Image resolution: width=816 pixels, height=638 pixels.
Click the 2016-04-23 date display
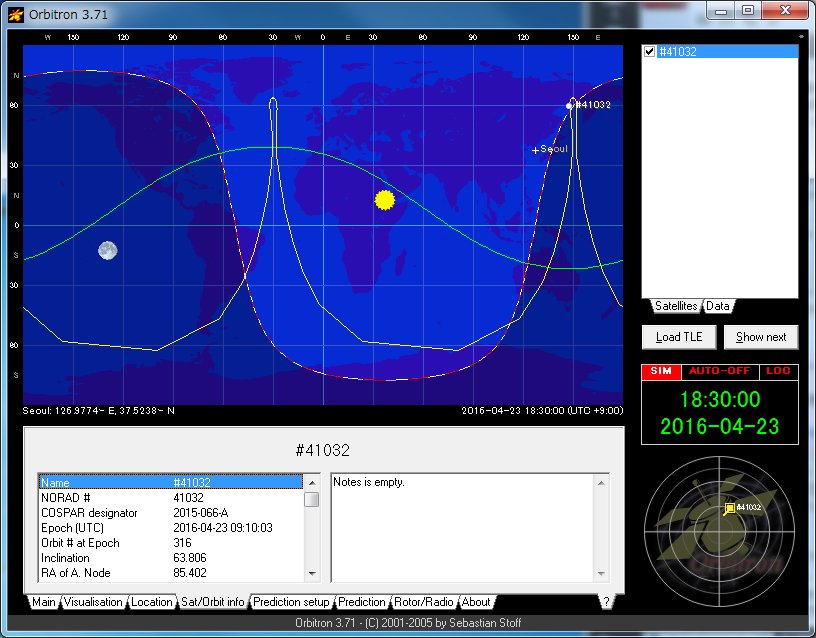(x=720, y=426)
